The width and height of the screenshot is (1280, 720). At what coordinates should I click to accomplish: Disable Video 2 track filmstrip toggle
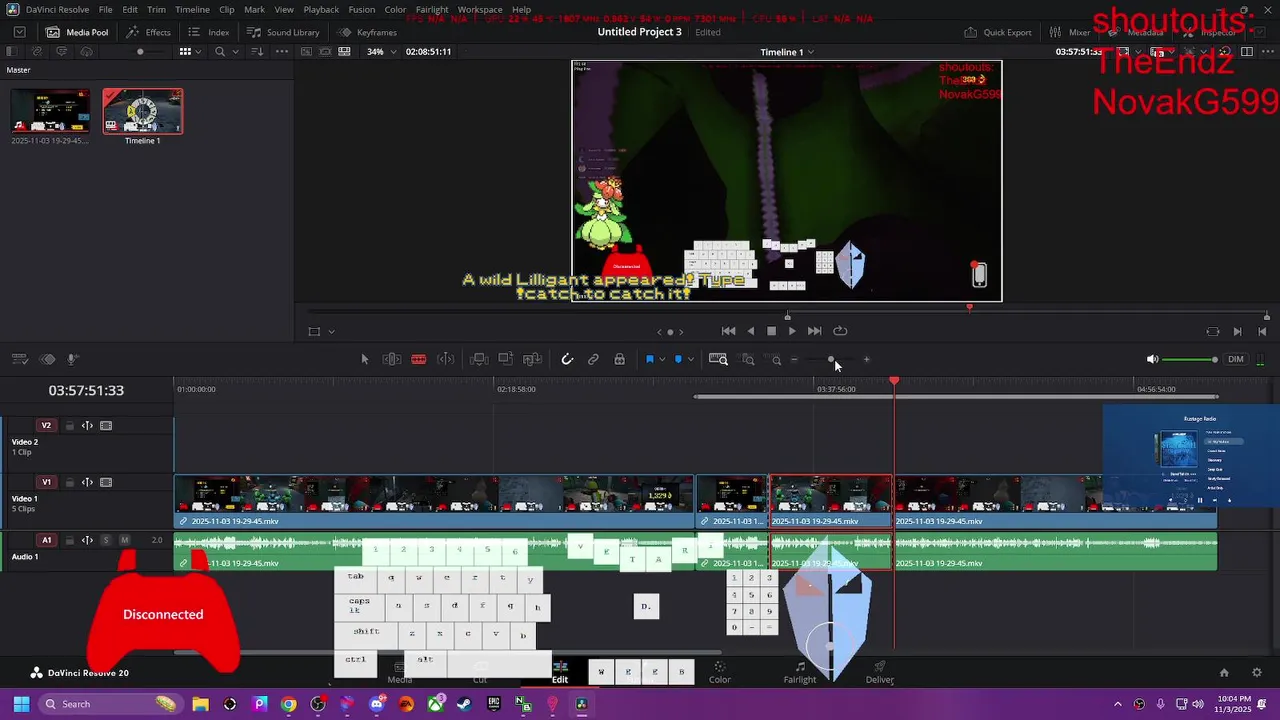click(x=106, y=426)
